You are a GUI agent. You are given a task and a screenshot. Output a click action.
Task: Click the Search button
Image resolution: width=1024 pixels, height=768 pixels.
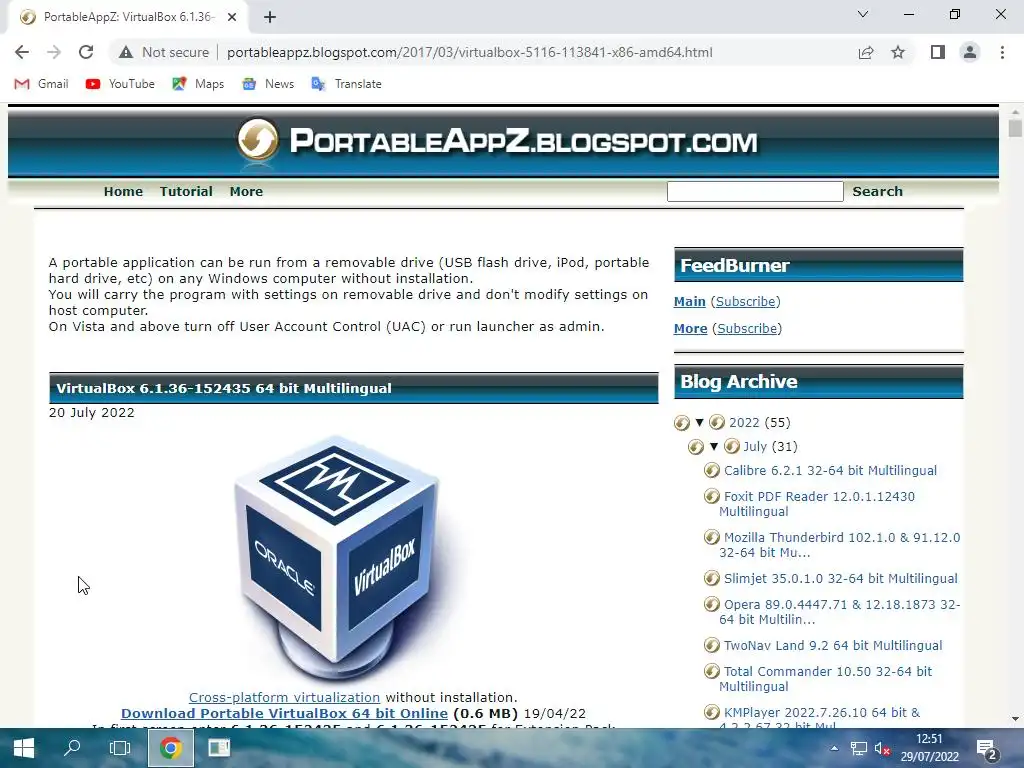coord(877,191)
